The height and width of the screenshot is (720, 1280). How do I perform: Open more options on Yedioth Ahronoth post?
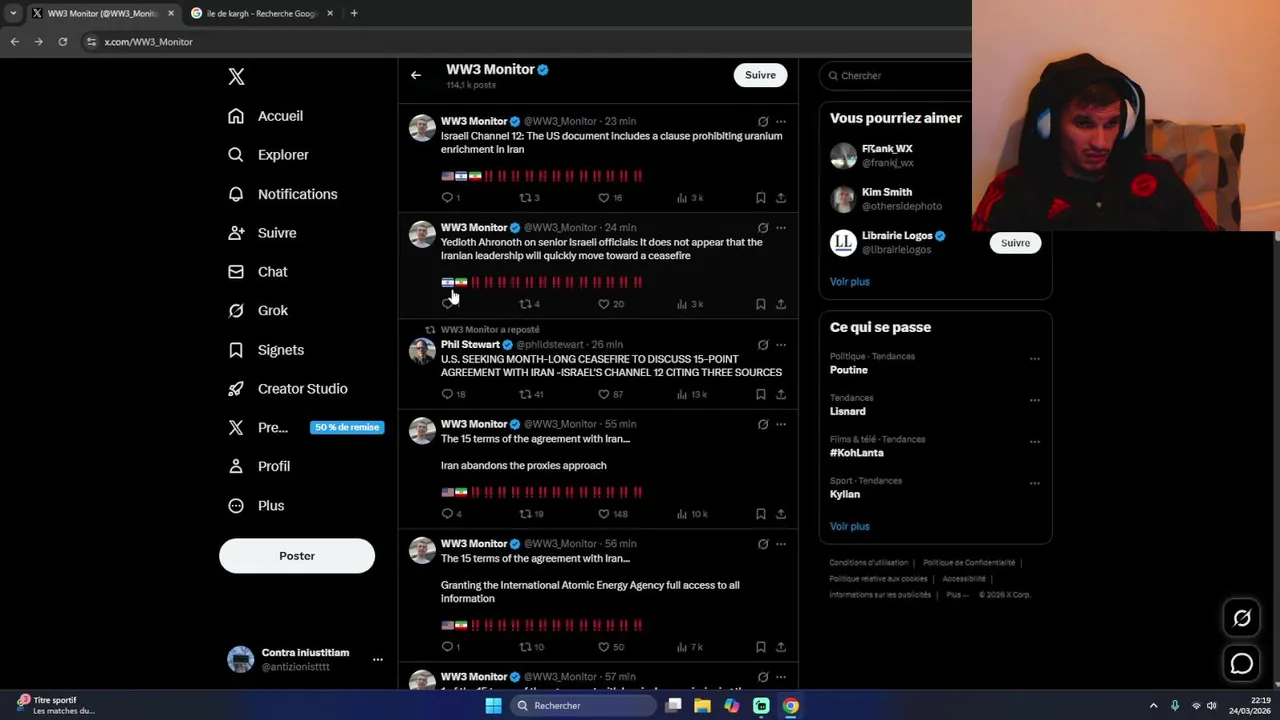click(781, 228)
